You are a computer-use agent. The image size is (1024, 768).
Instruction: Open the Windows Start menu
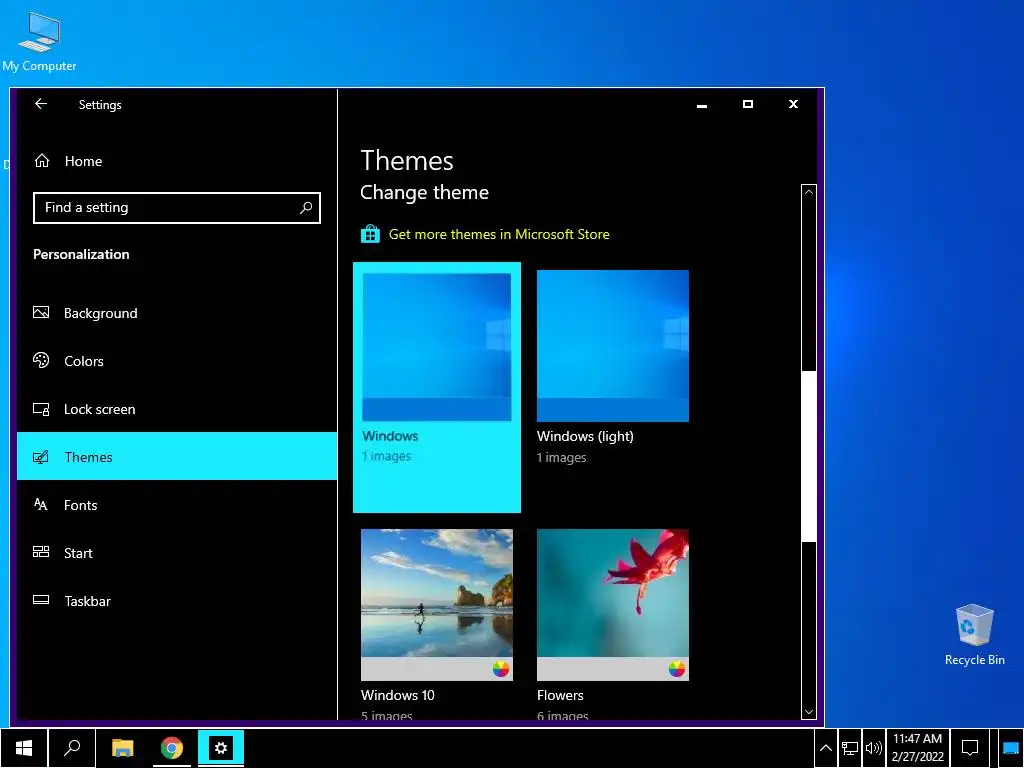click(x=24, y=748)
